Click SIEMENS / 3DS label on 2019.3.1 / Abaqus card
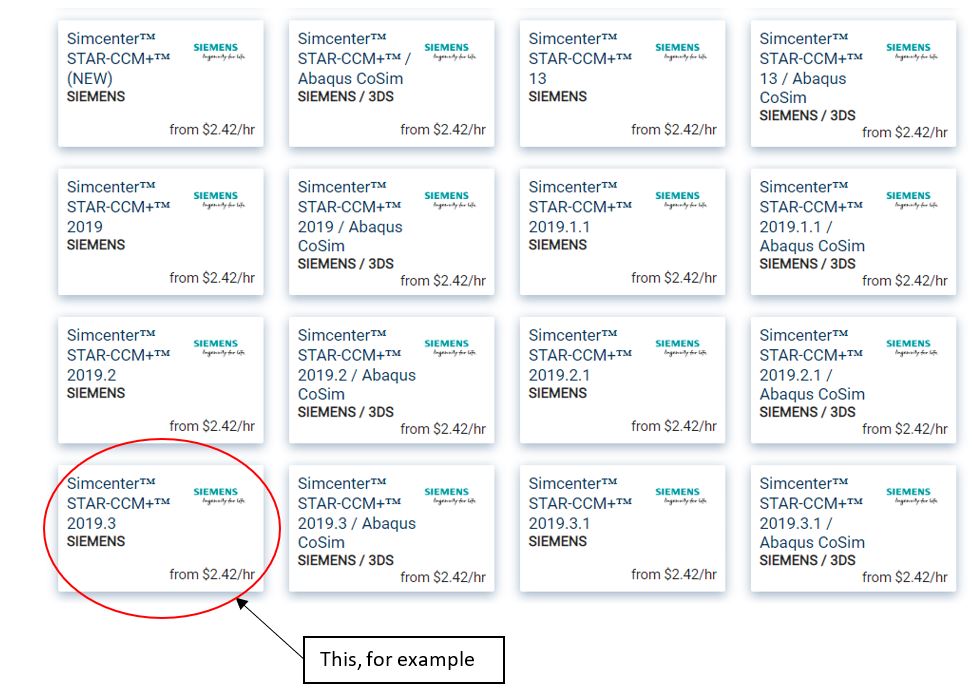Image resolution: width=972 pixels, height=697 pixels. coord(808,561)
